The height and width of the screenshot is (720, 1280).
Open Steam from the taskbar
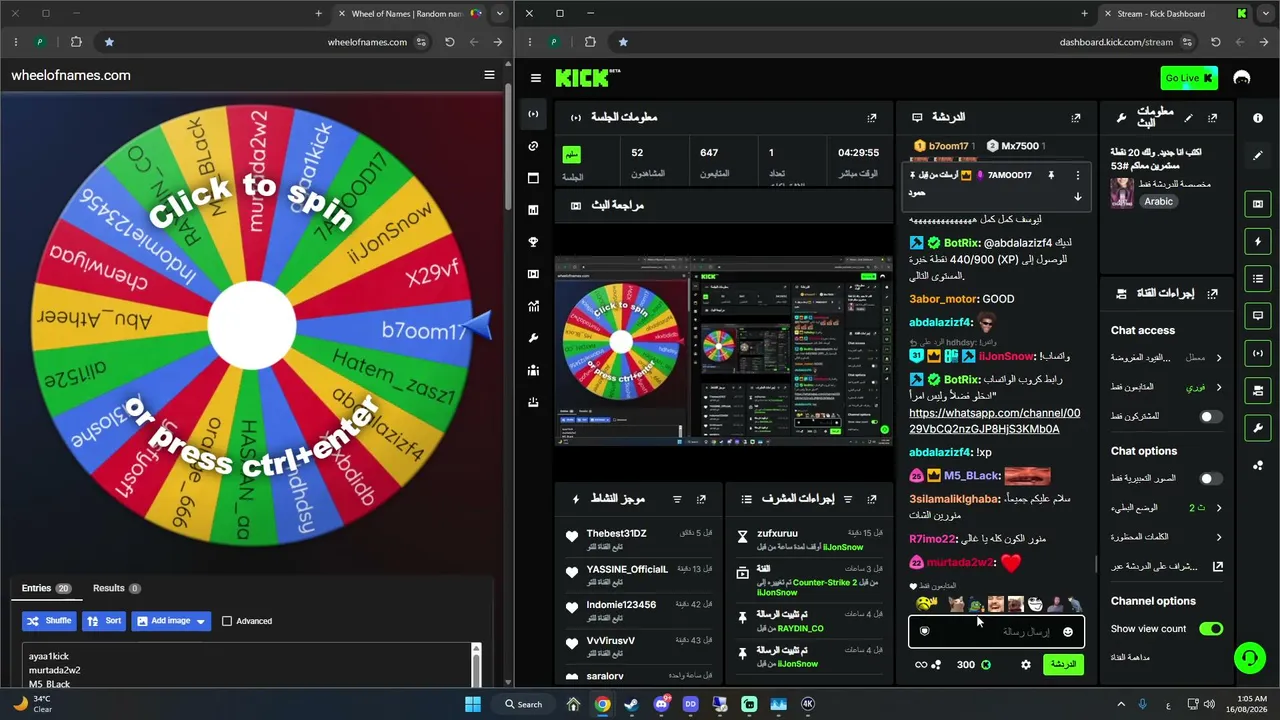click(631, 704)
